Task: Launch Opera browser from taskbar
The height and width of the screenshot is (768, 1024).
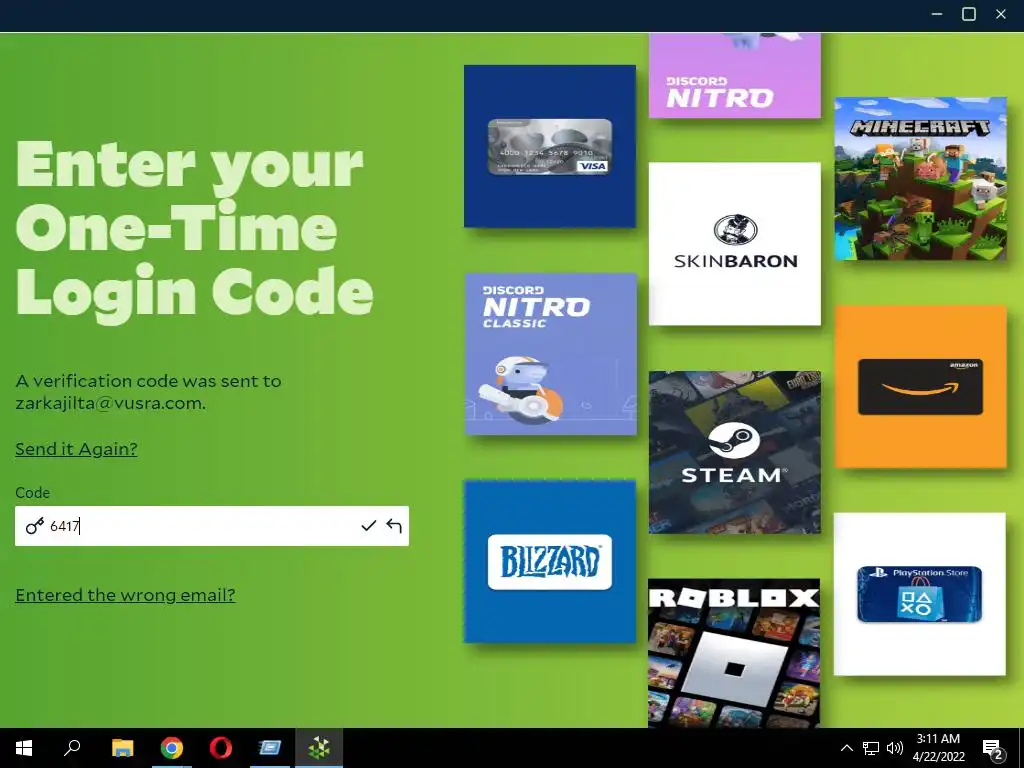Action: 221,748
